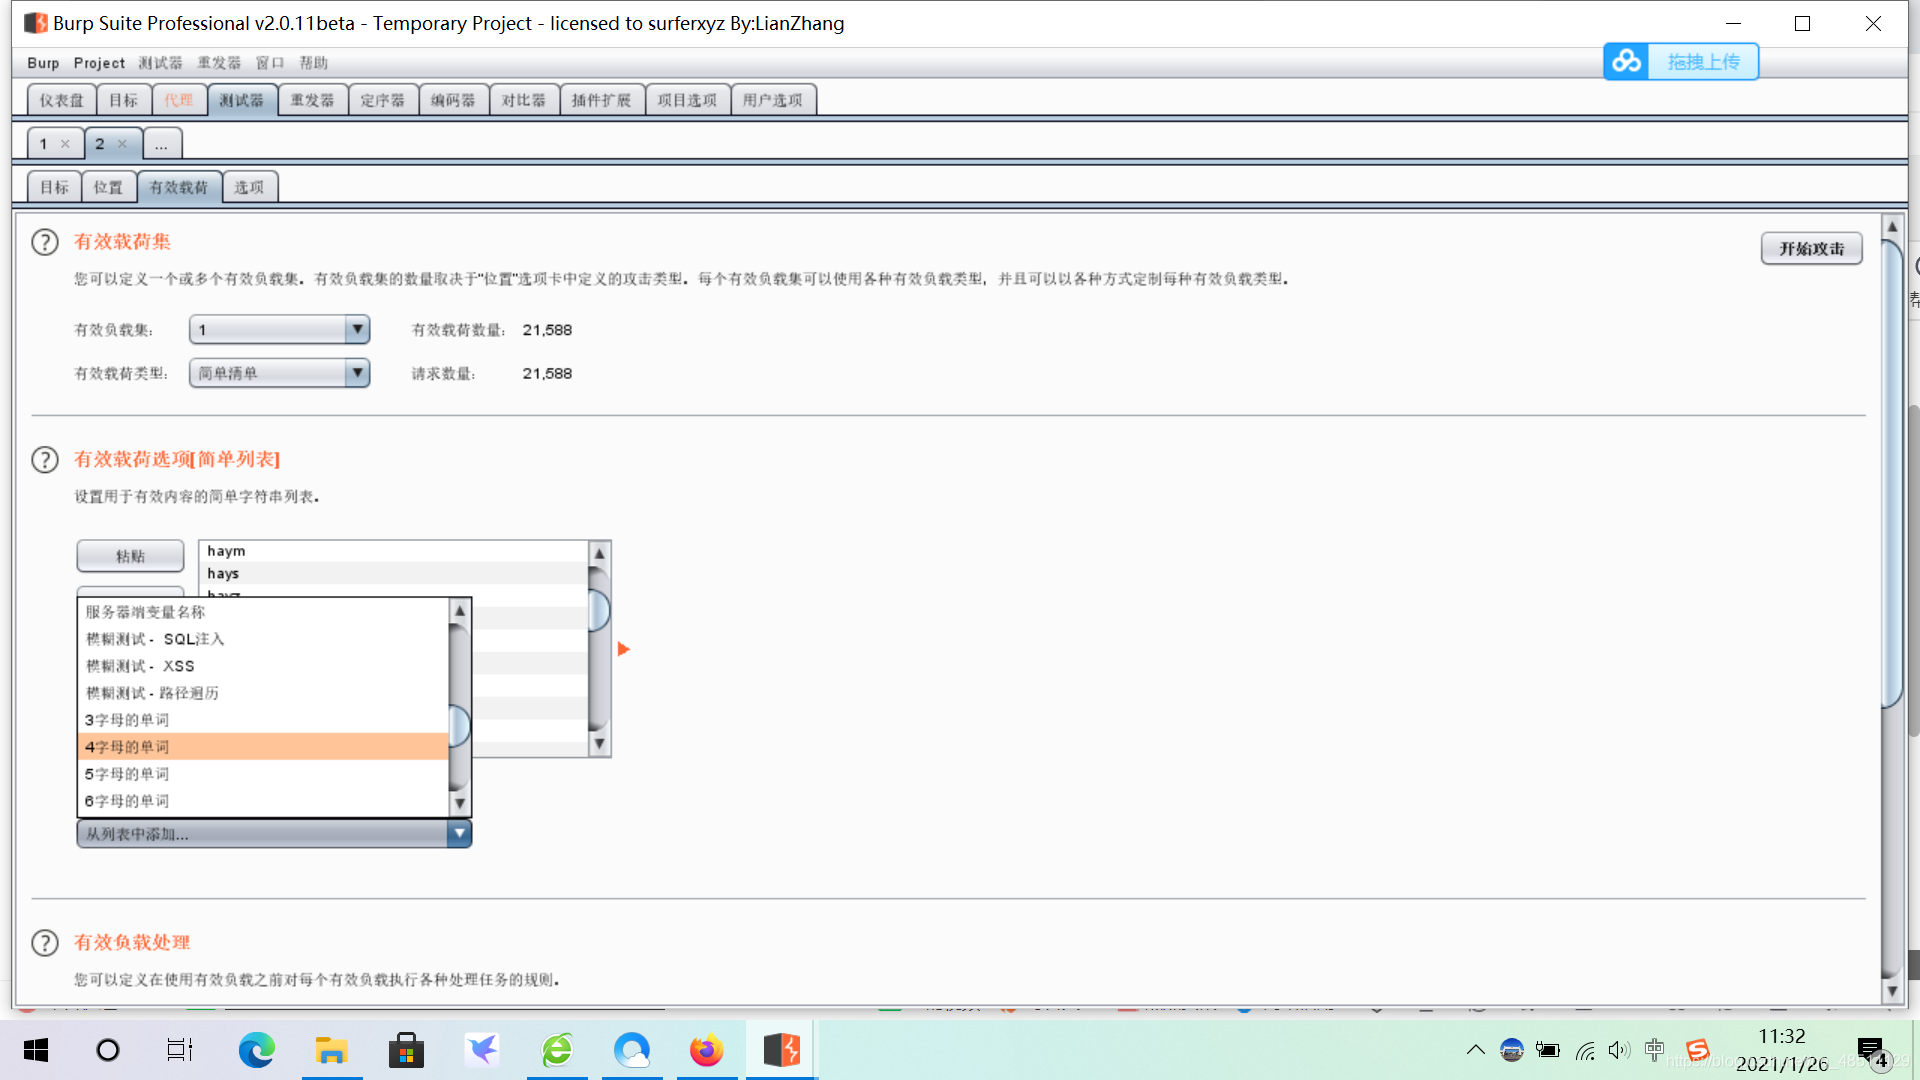Switch to 仪表盘 tab
This screenshot has height=1080, width=1920.
click(x=62, y=100)
